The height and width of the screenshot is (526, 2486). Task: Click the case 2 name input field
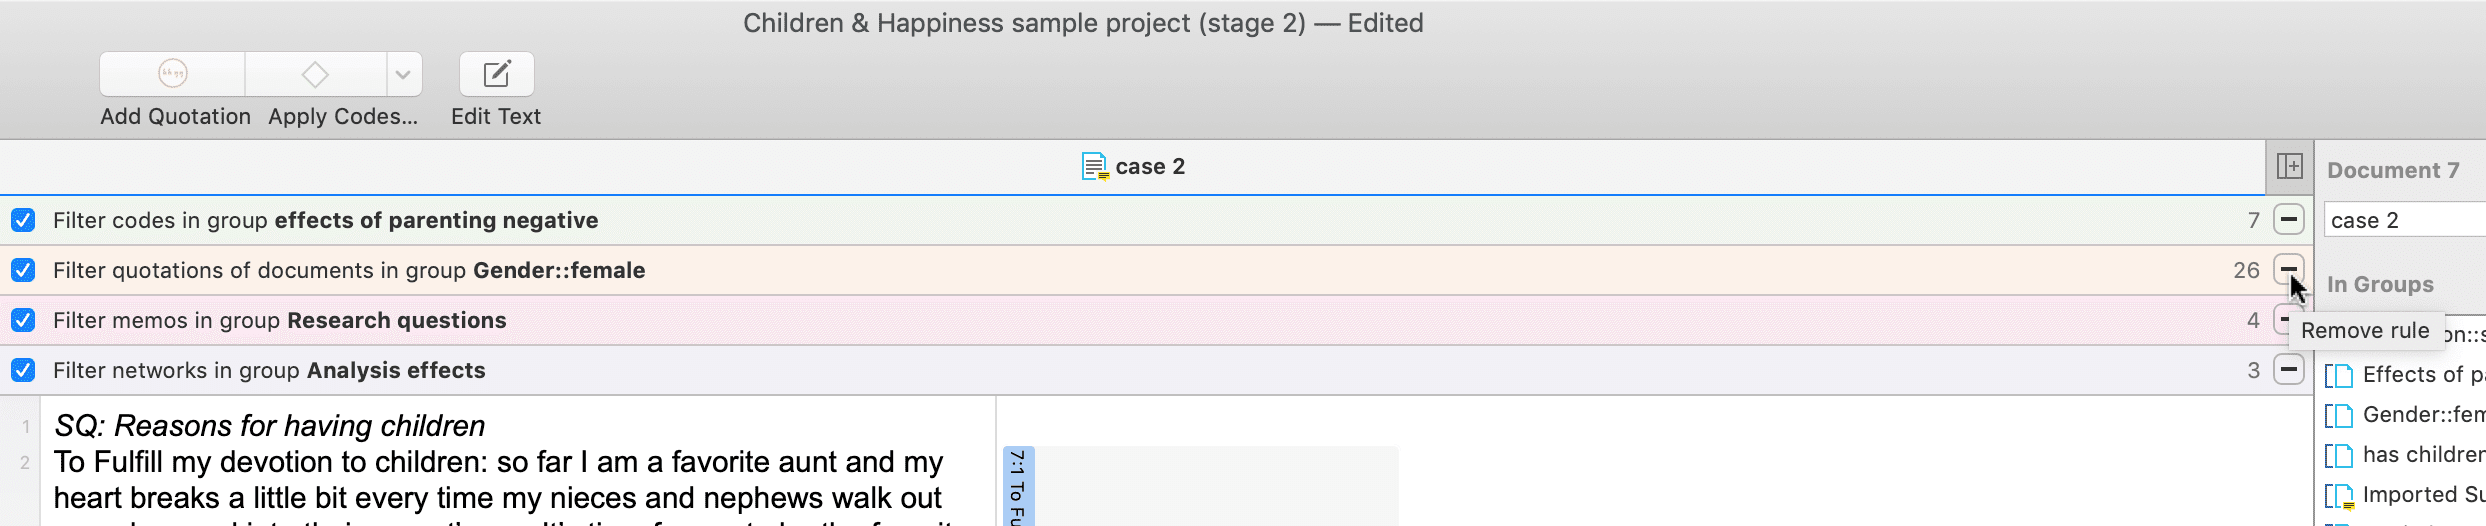[x=2404, y=220]
